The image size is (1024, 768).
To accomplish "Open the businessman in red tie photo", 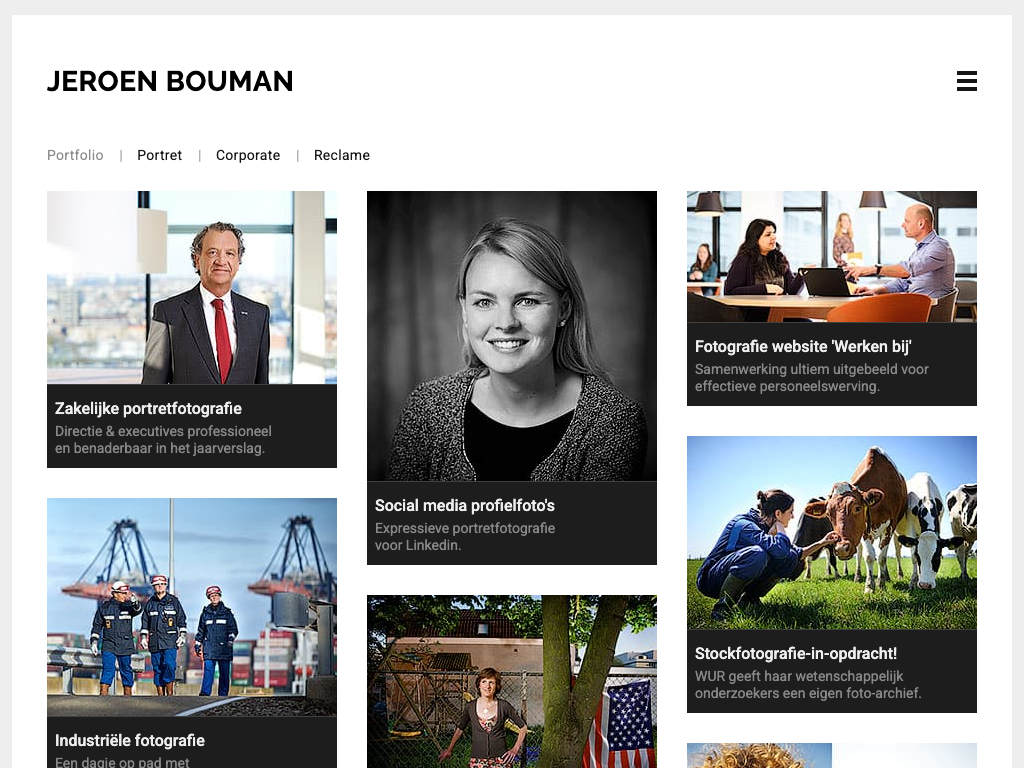I will coord(192,288).
